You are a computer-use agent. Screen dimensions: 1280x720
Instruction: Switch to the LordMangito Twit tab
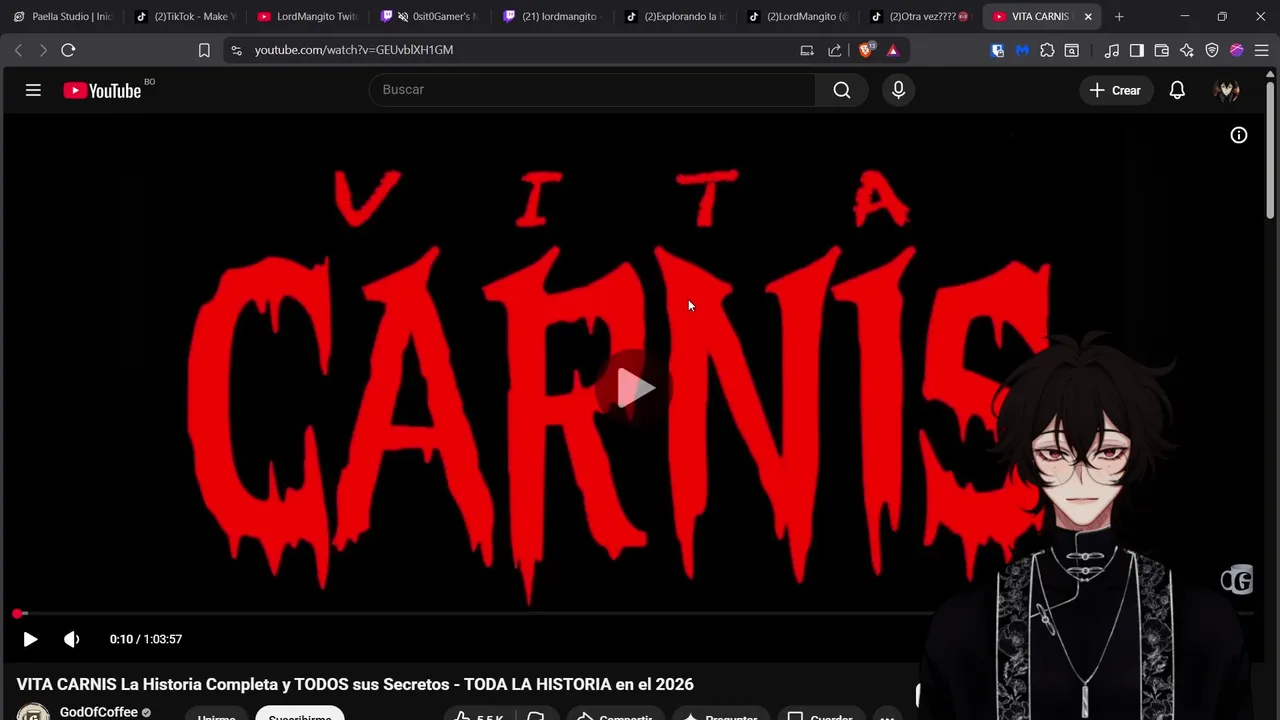click(x=308, y=17)
